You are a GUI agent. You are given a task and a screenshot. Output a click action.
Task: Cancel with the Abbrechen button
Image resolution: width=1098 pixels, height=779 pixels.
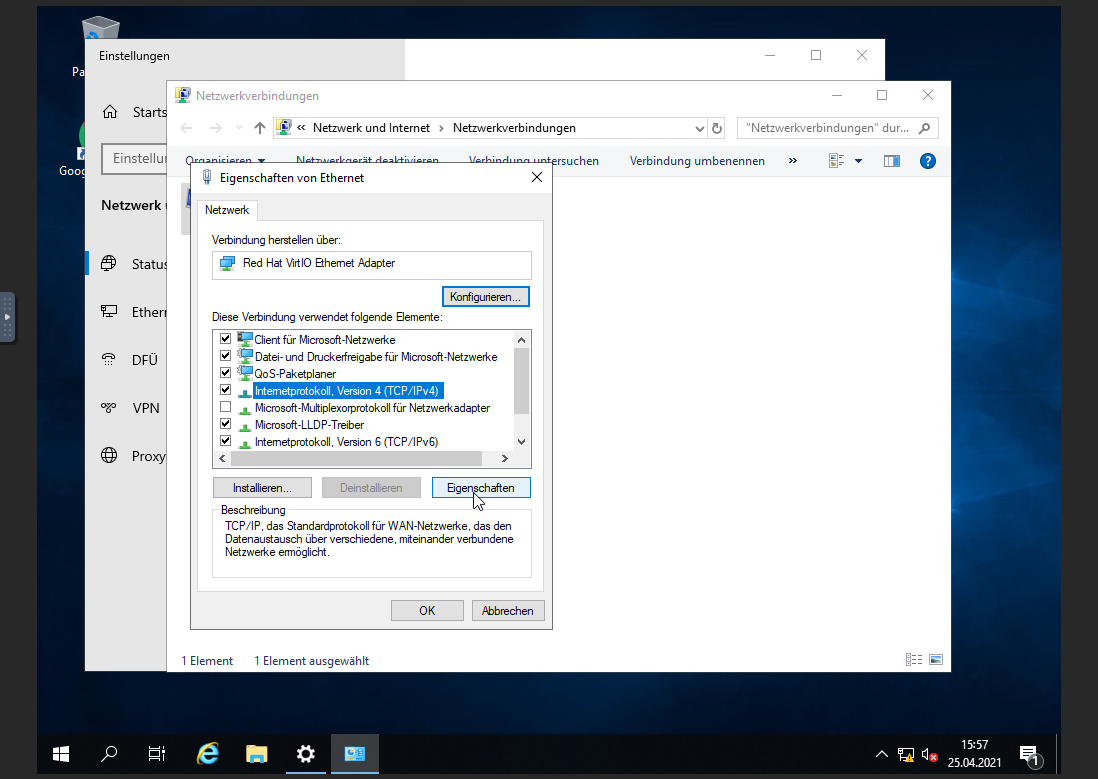coord(508,611)
